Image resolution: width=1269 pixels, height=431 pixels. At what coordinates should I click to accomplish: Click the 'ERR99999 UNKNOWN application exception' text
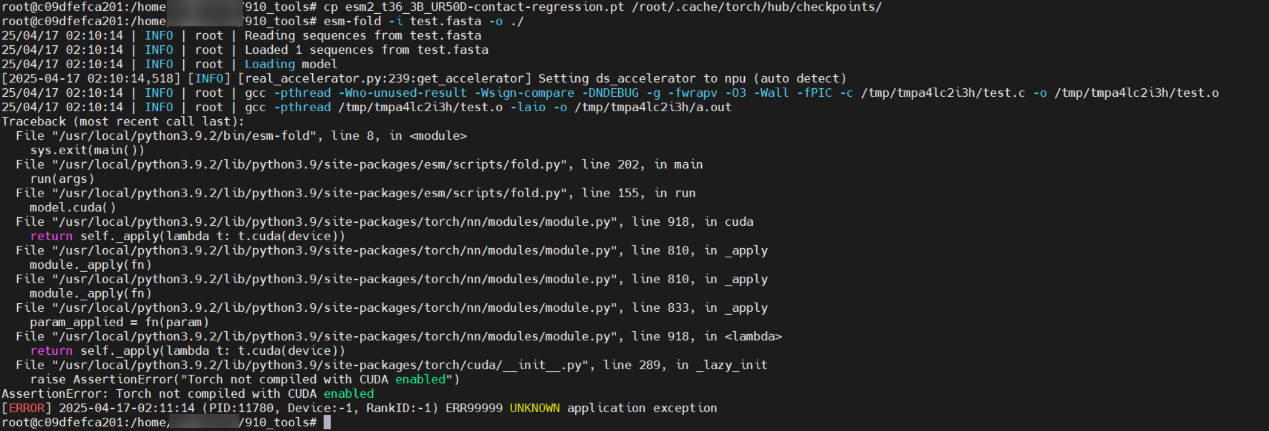[x=578, y=407]
